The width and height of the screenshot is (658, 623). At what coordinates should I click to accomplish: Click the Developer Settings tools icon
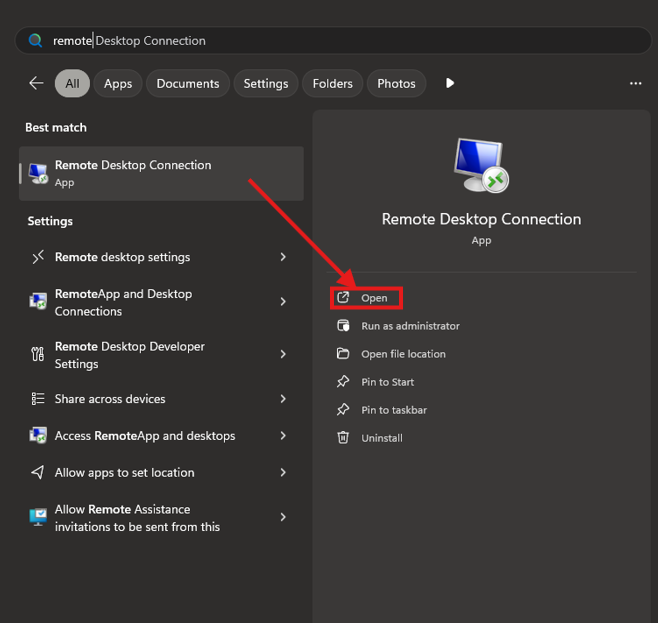(x=38, y=354)
